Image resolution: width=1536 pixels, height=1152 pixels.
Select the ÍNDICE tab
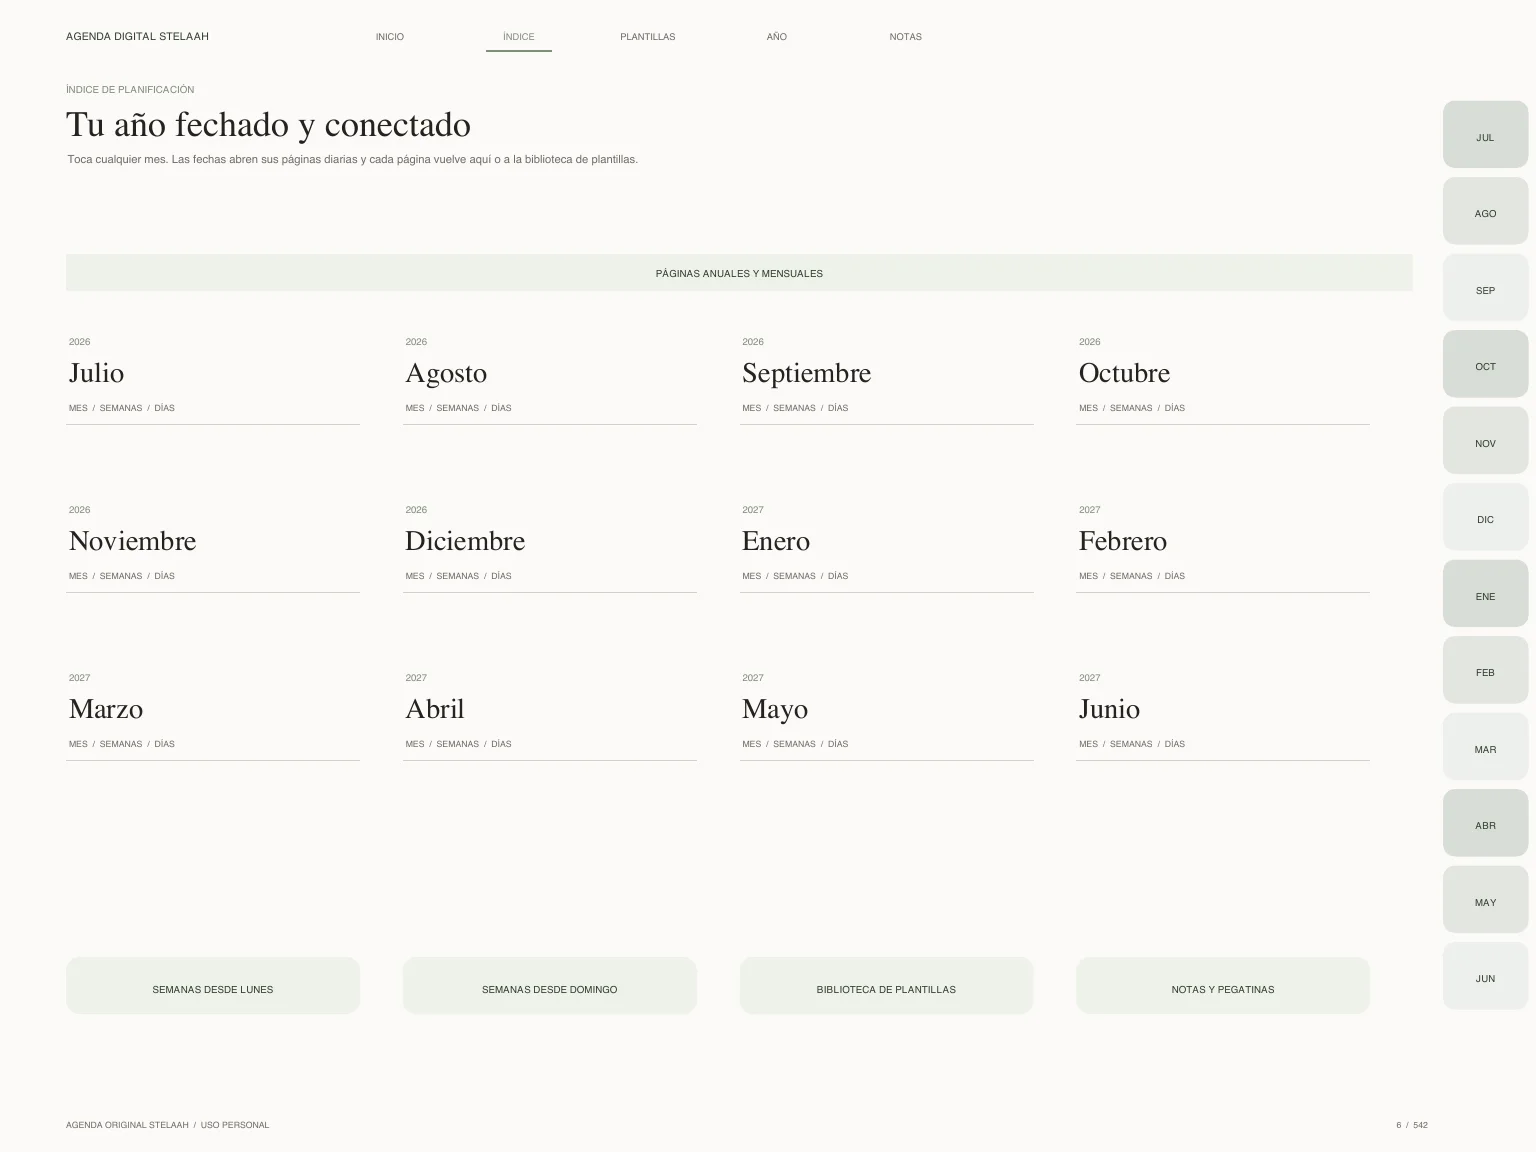coord(519,37)
